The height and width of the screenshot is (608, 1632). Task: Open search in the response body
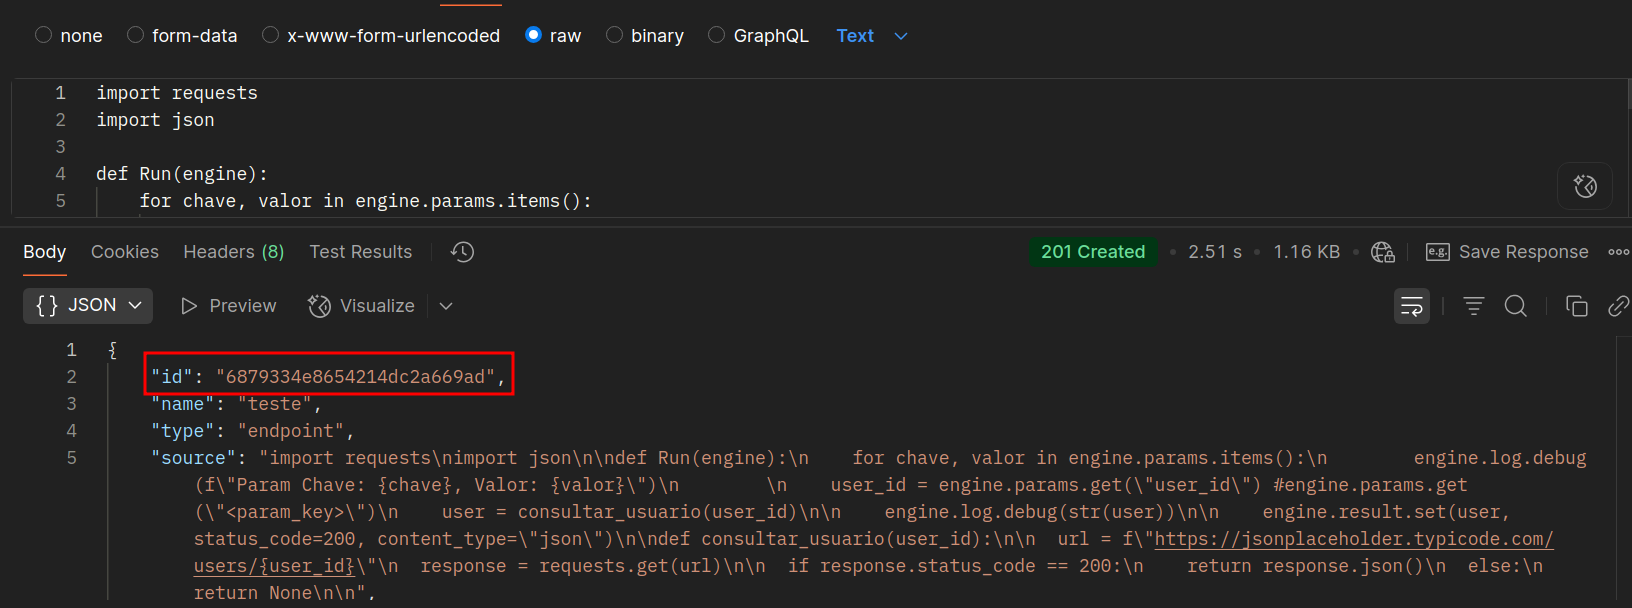point(1515,306)
